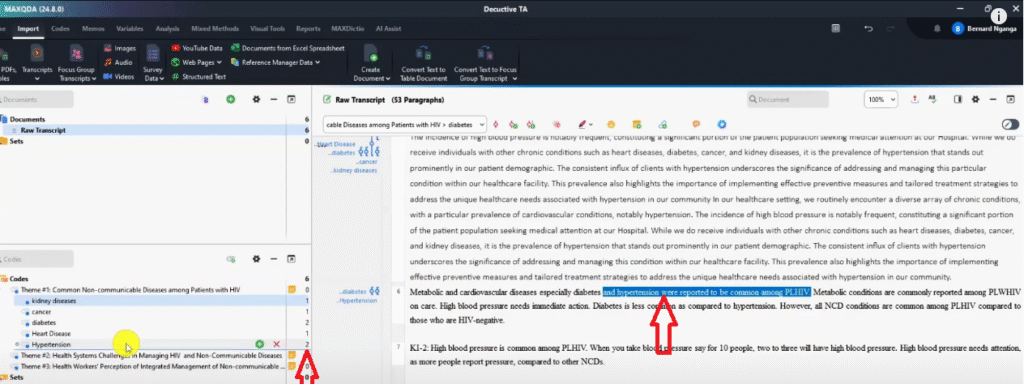Screen dimensions: 1024x384
Task: Open Survey Data import dropdown
Action: pos(153,63)
